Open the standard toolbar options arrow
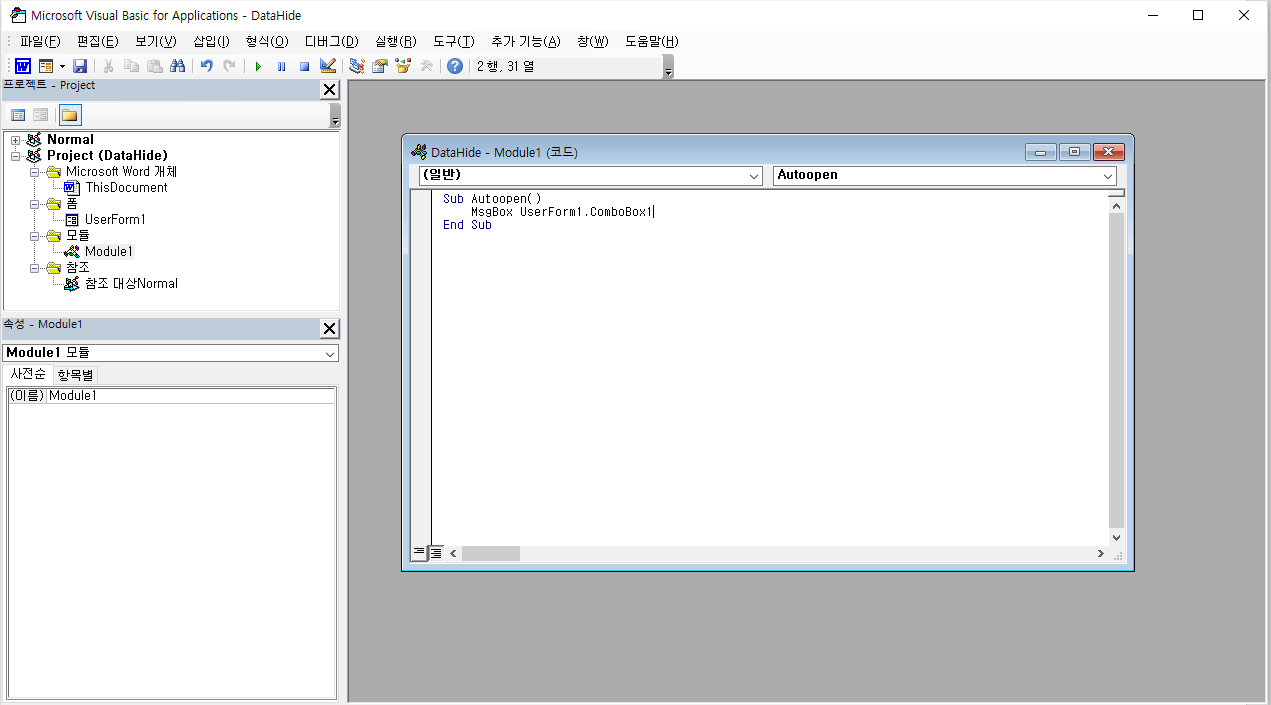This screenshot has width=1271, height=705. [x=668, y=67]
